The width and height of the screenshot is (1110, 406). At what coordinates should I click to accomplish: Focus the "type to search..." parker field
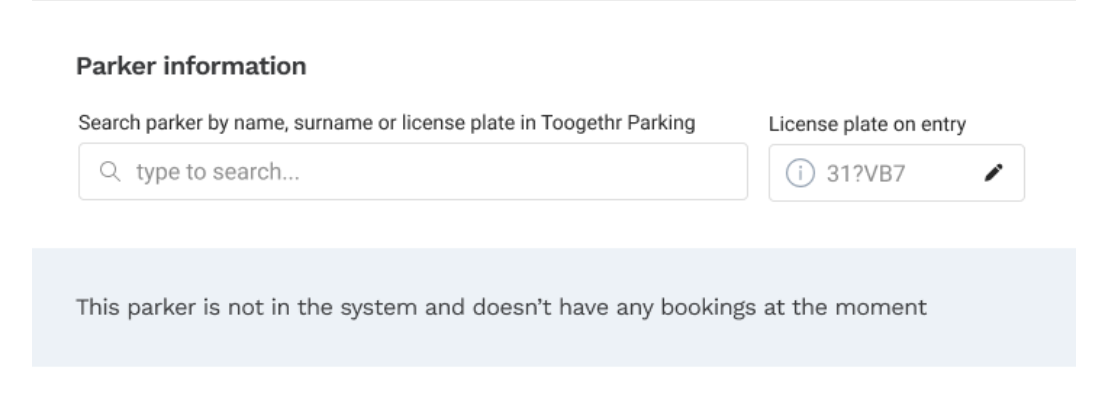click(x=420, y=172)
